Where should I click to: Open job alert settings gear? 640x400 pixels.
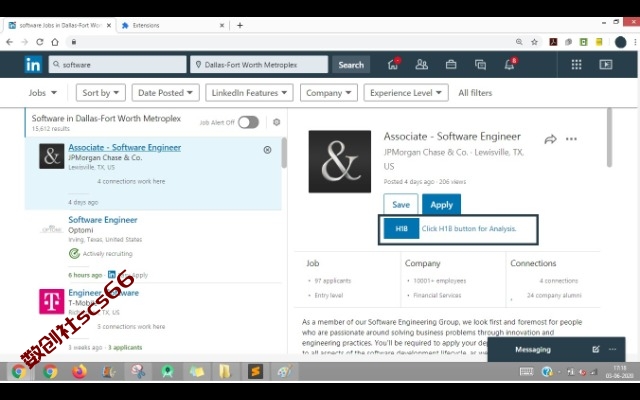(x=276, y=122)
